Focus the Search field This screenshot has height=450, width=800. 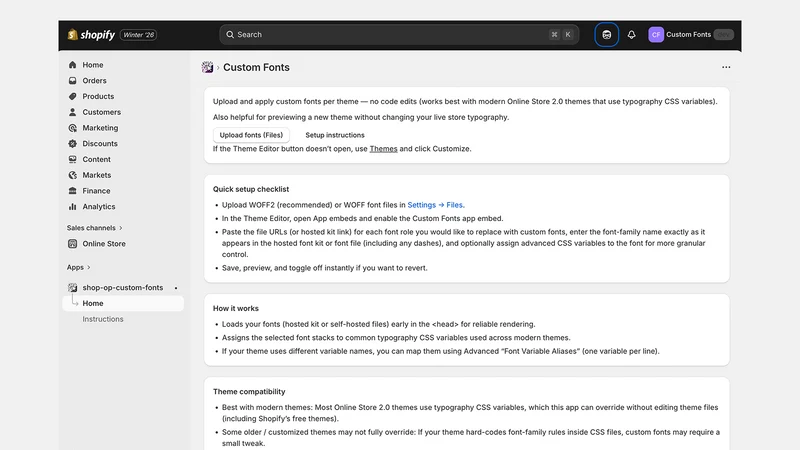(399, 35)
